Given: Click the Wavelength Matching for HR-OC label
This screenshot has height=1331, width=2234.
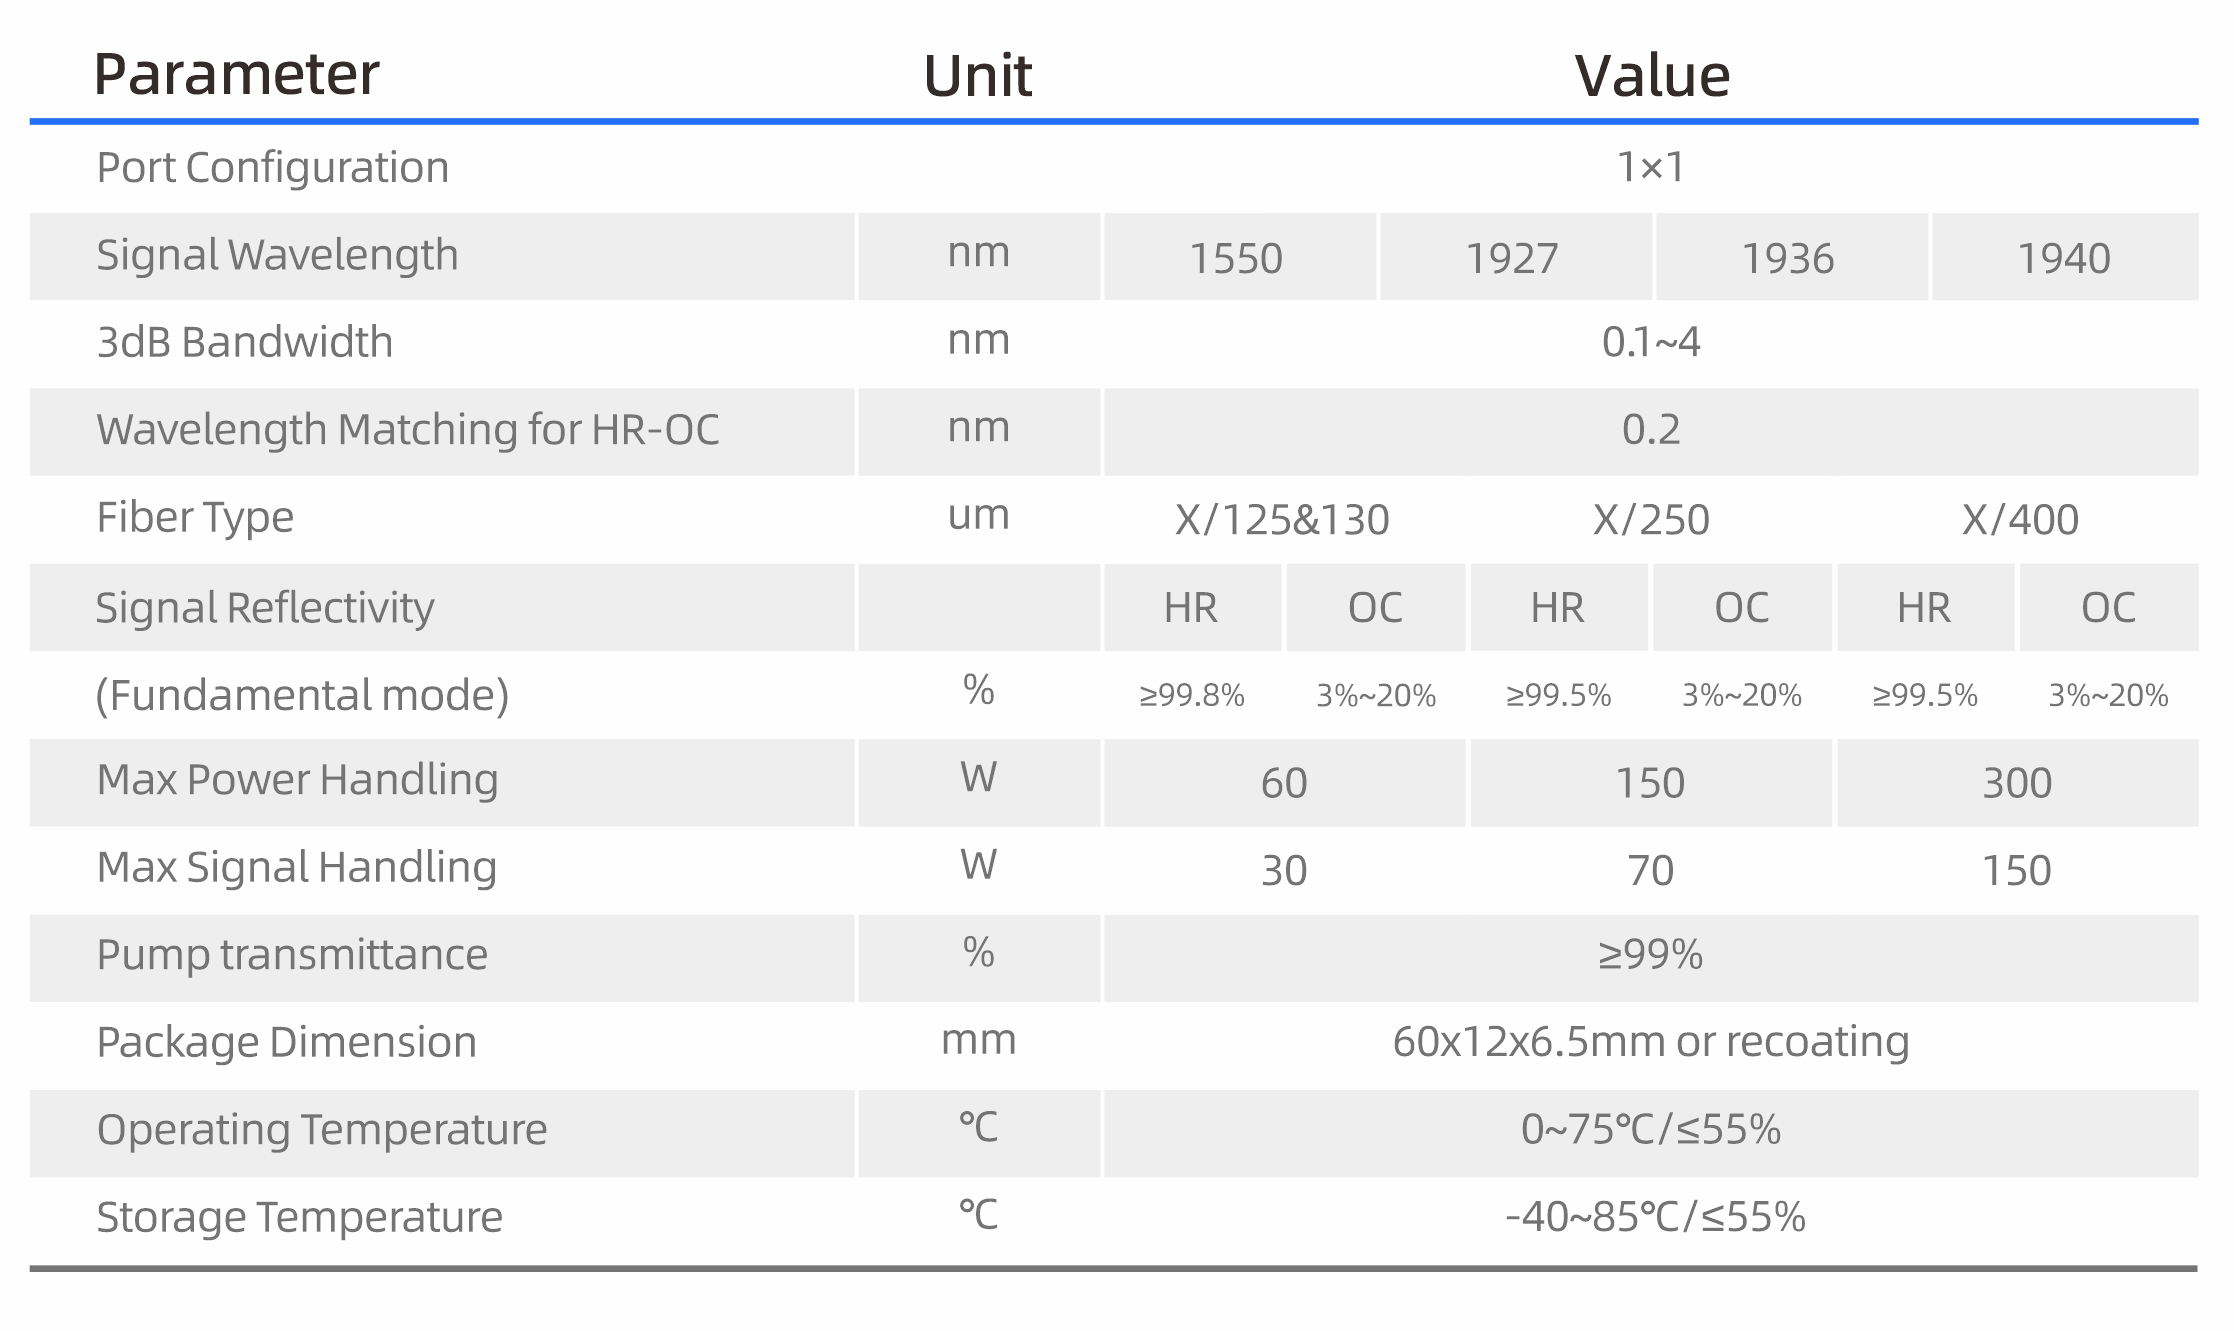Looking at the screenshot, I should coord(408,430).
